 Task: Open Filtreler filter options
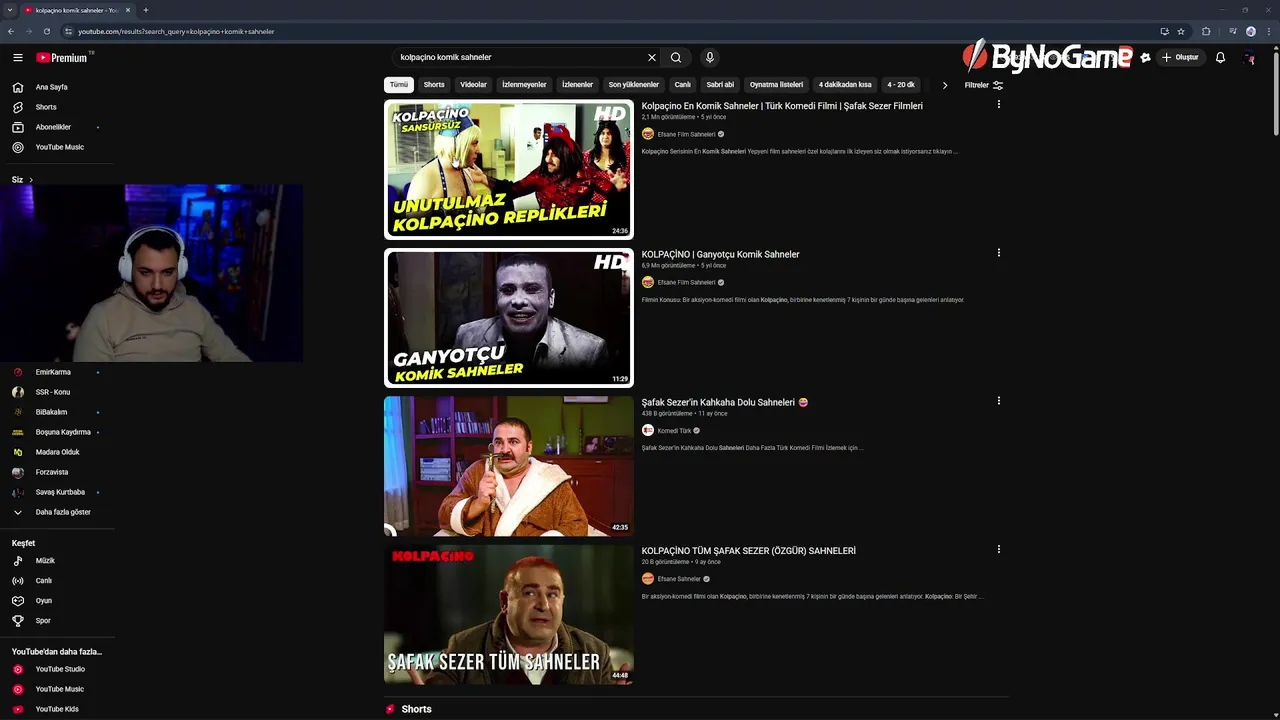pos(984,85)
